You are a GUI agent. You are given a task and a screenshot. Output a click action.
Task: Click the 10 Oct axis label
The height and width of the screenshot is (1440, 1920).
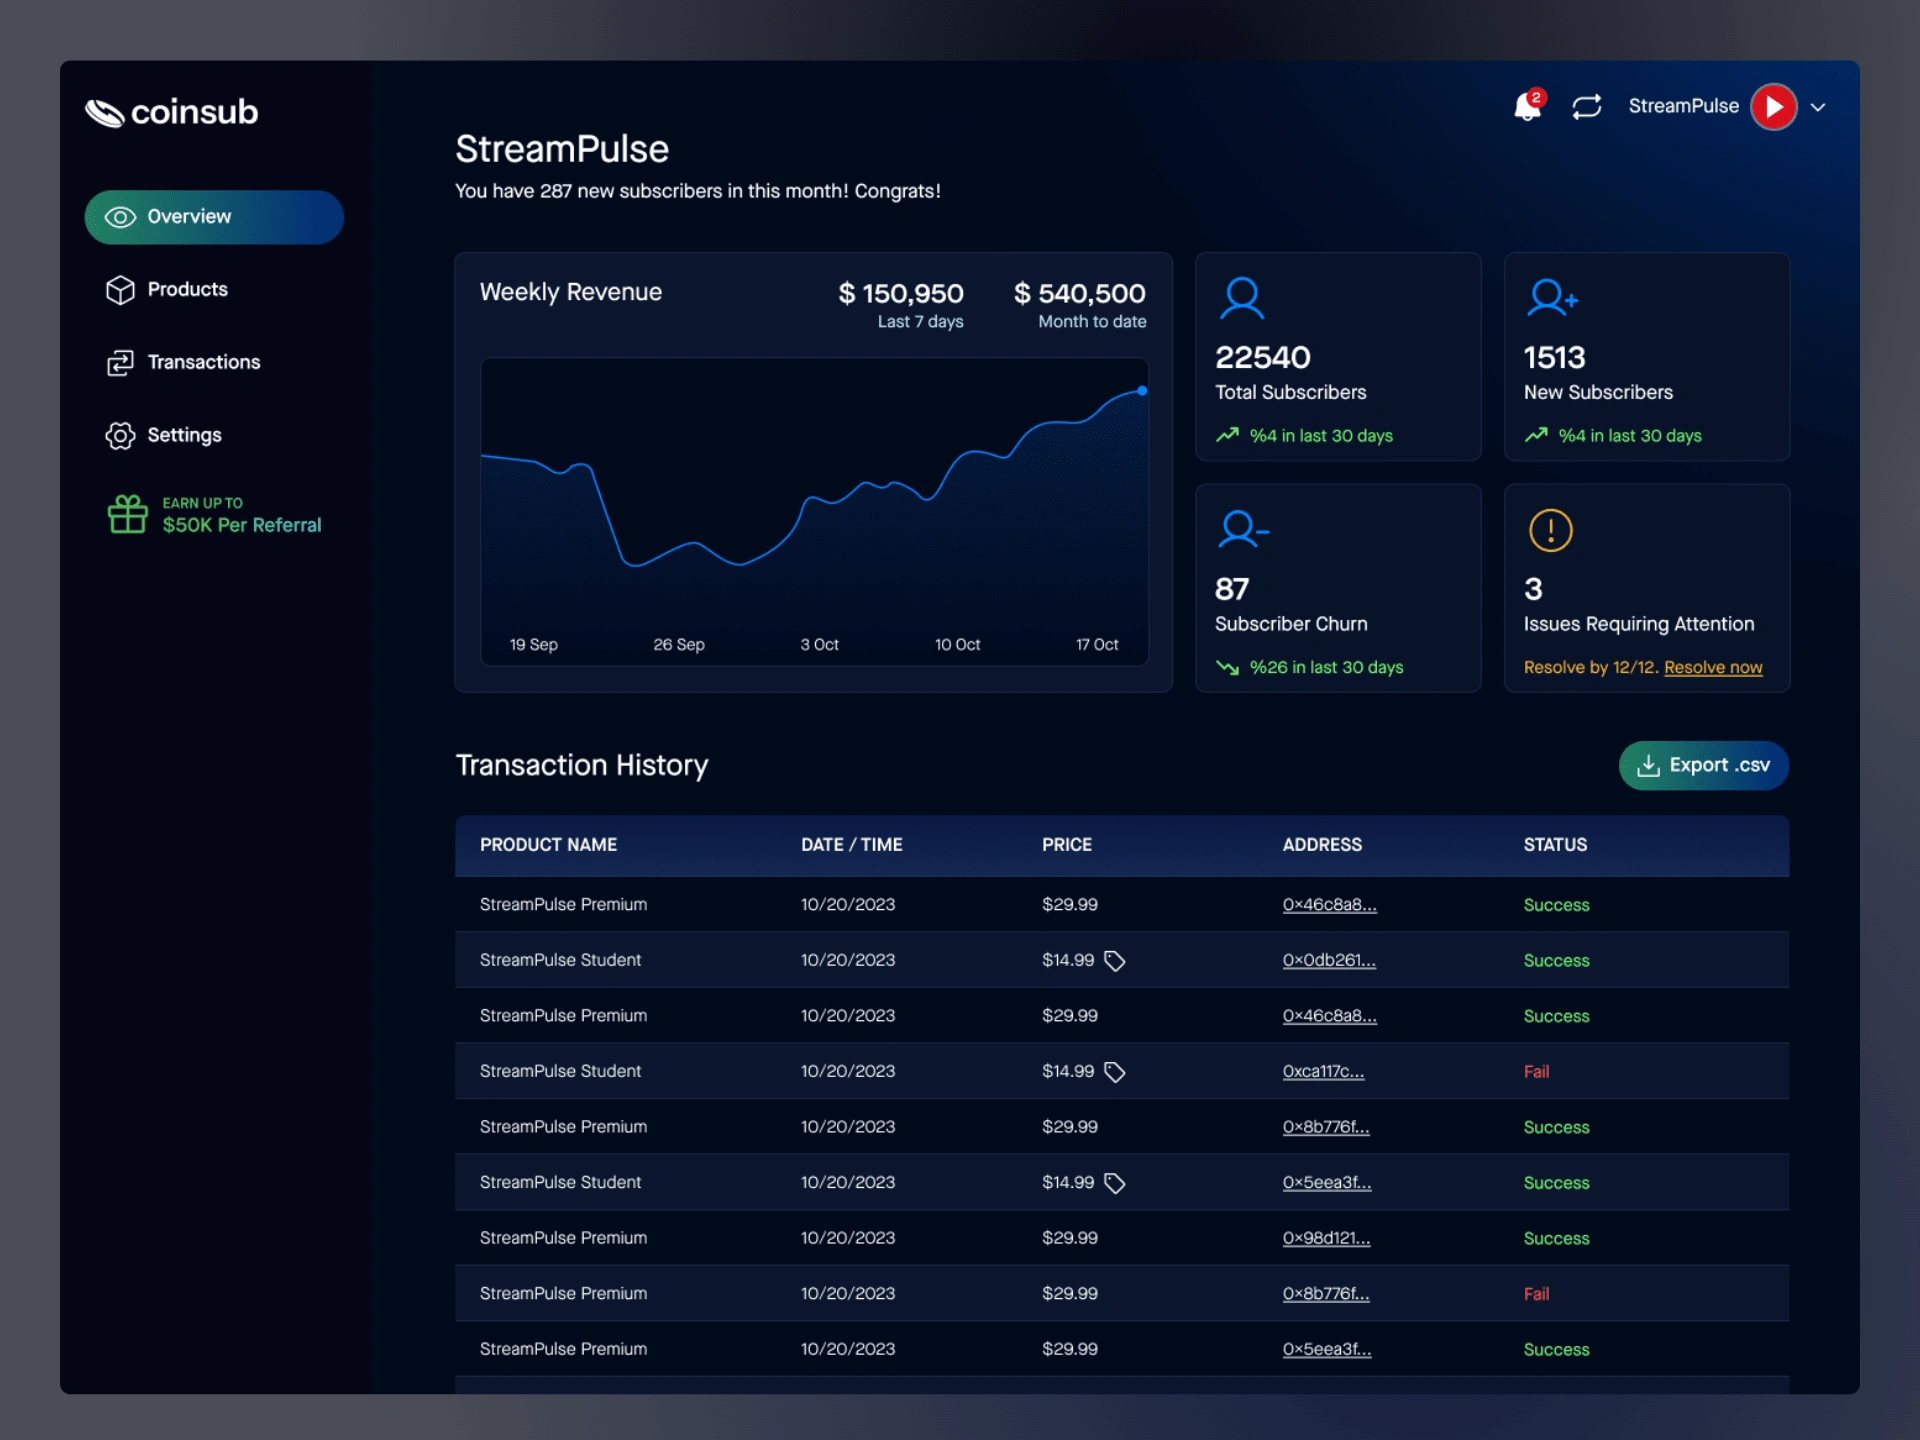click(x=957, y=645)
